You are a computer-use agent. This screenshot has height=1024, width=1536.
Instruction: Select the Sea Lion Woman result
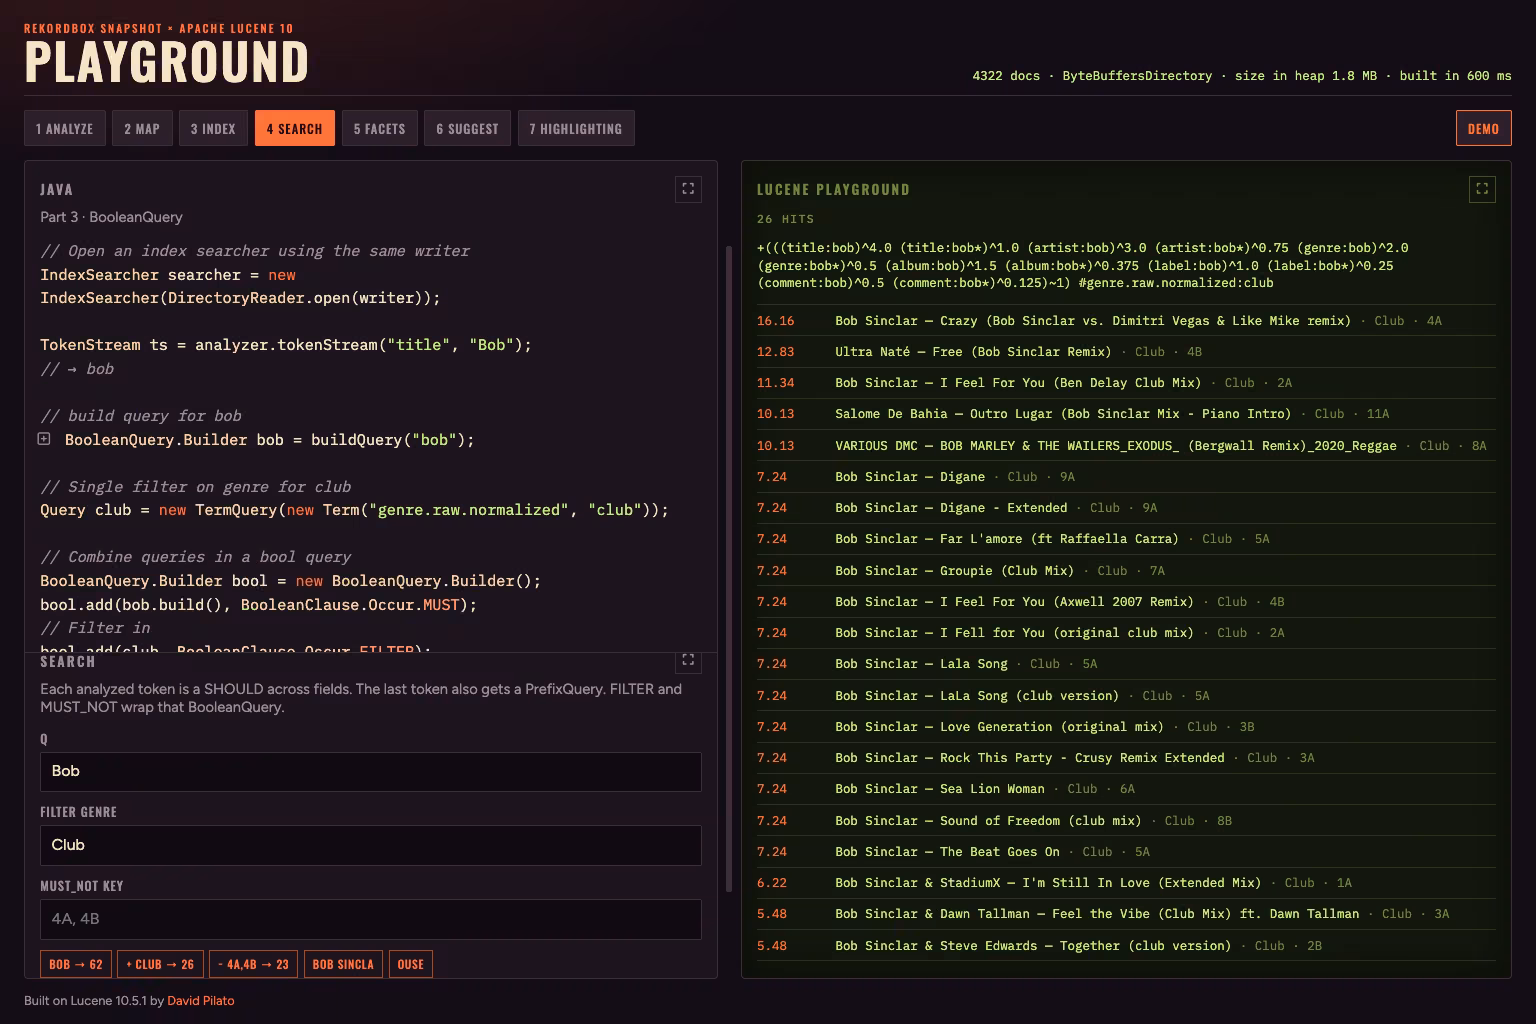click(x=1126, y=789)
